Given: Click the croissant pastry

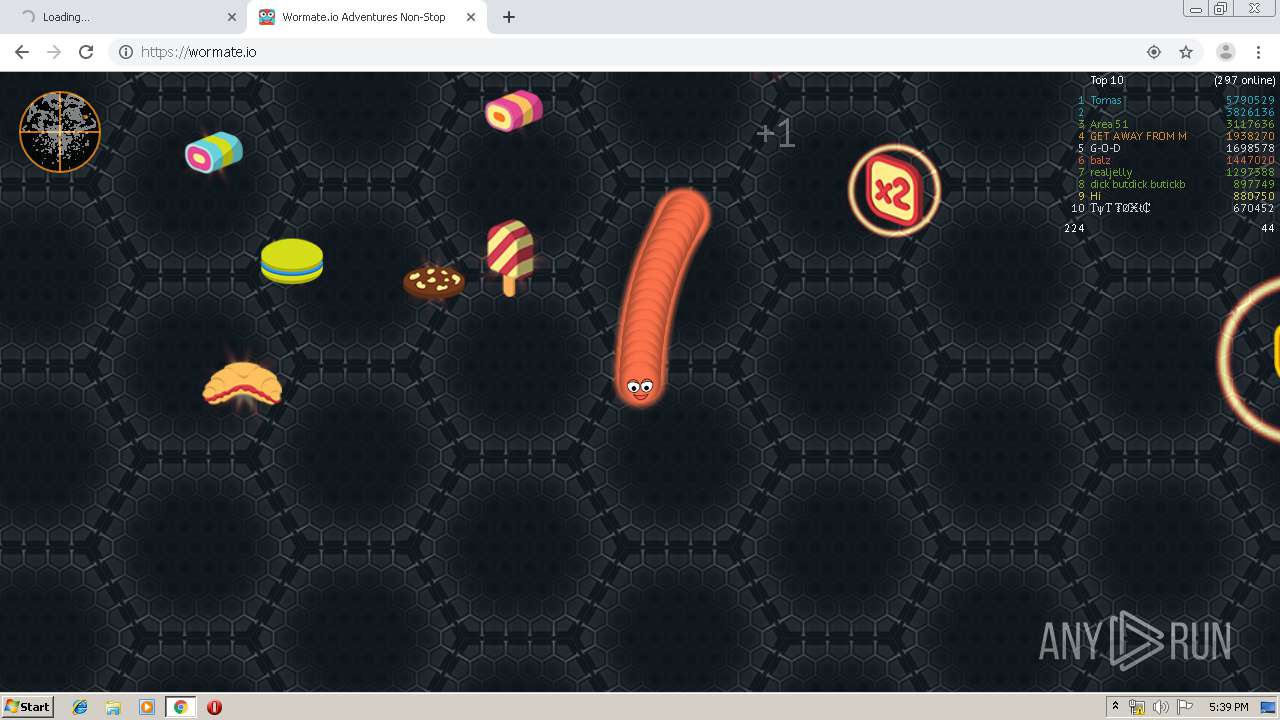Looking at the screenshot, I should click(242, 384).
